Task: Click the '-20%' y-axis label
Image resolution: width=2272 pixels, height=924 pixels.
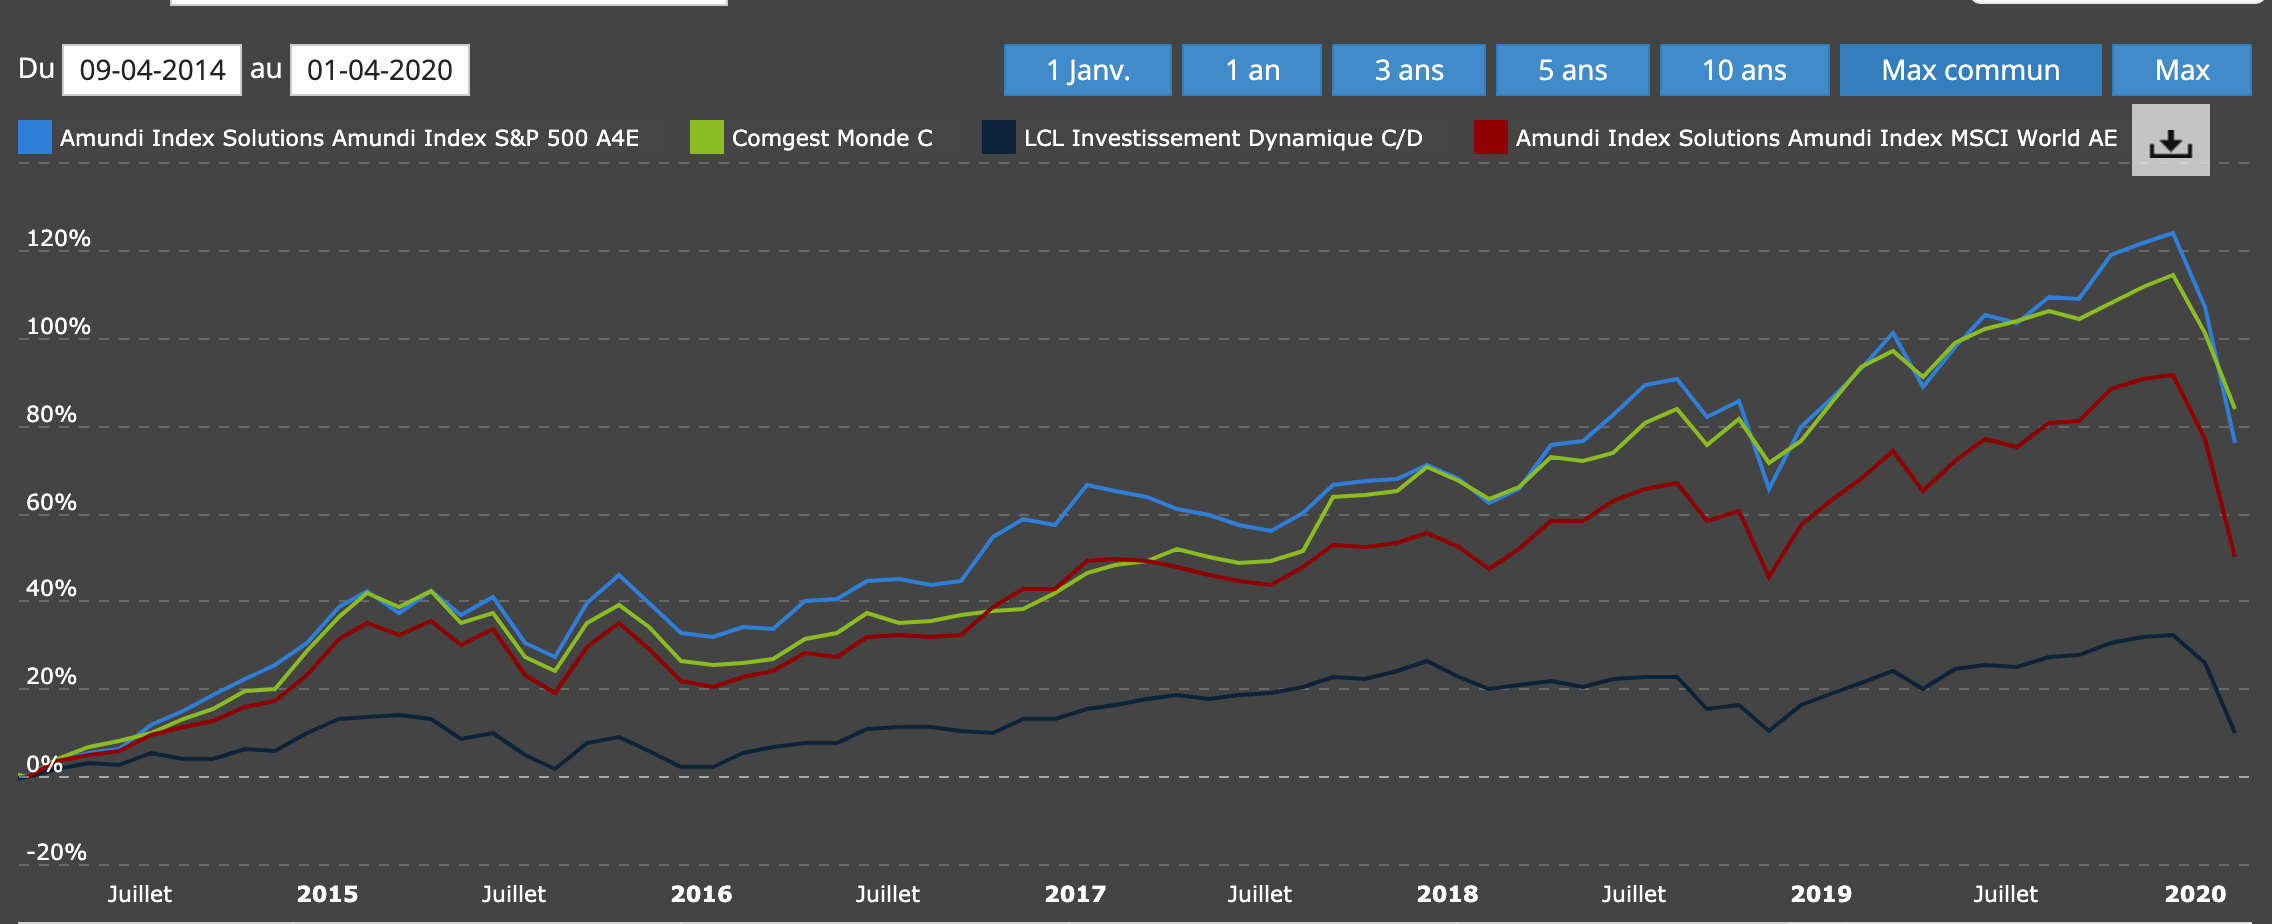Action: 56,852
